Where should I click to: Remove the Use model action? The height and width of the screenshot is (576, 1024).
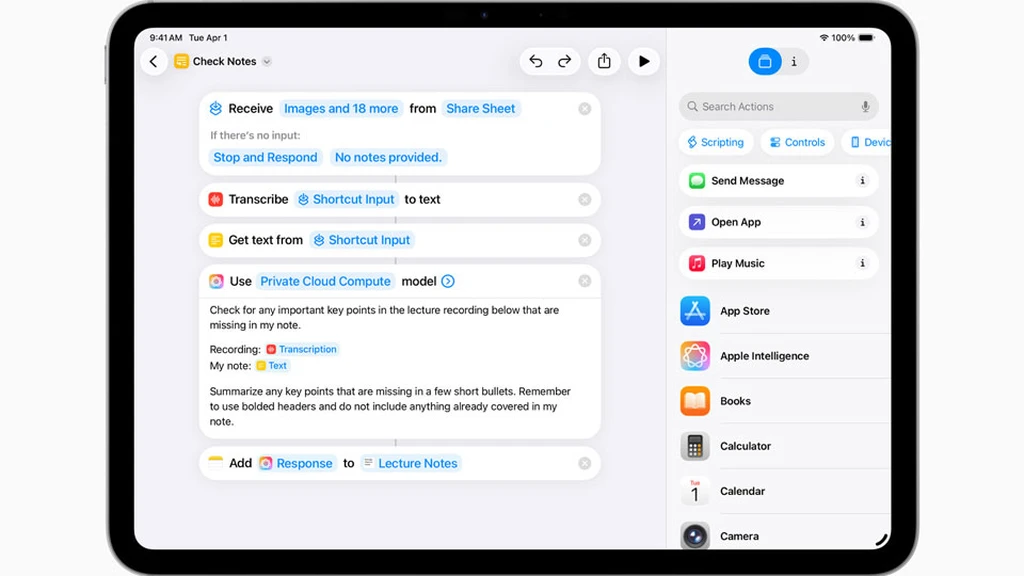click(584, 281)
